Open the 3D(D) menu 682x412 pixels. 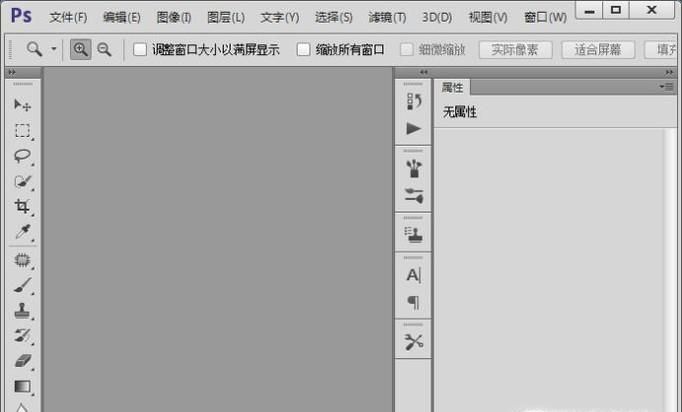click(437, 17)
